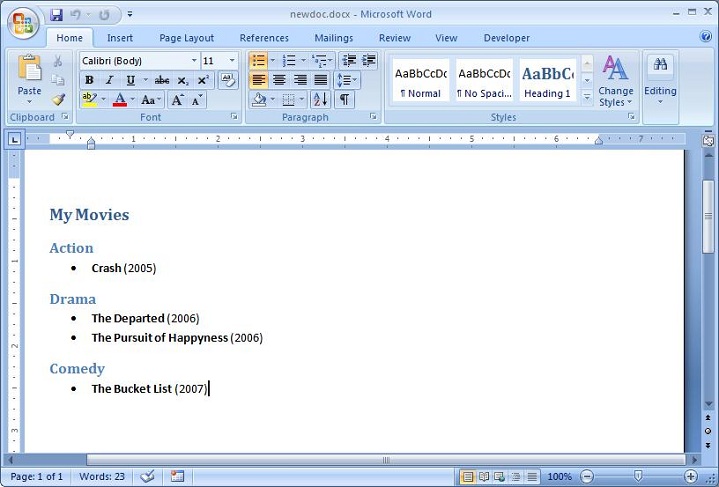Expand the underline style dropdown arrow
This screenshot has width=719, height=487.
tap(145, 80)
